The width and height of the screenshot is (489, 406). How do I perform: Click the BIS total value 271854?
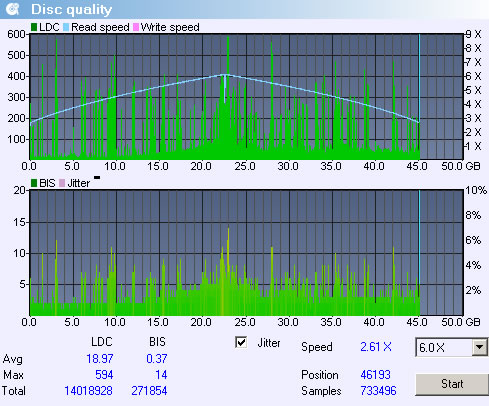[149, 391]
